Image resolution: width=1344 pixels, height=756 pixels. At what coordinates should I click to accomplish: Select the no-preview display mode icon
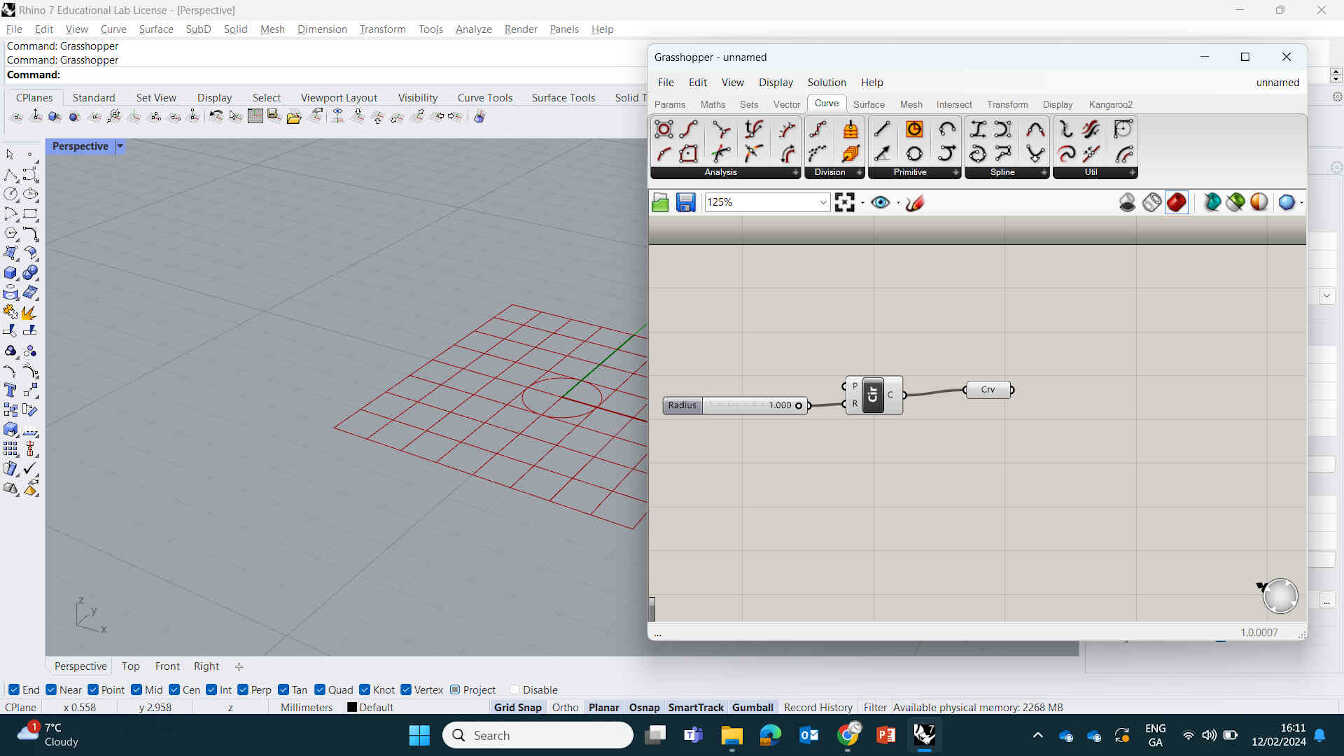pos(1127,203)
